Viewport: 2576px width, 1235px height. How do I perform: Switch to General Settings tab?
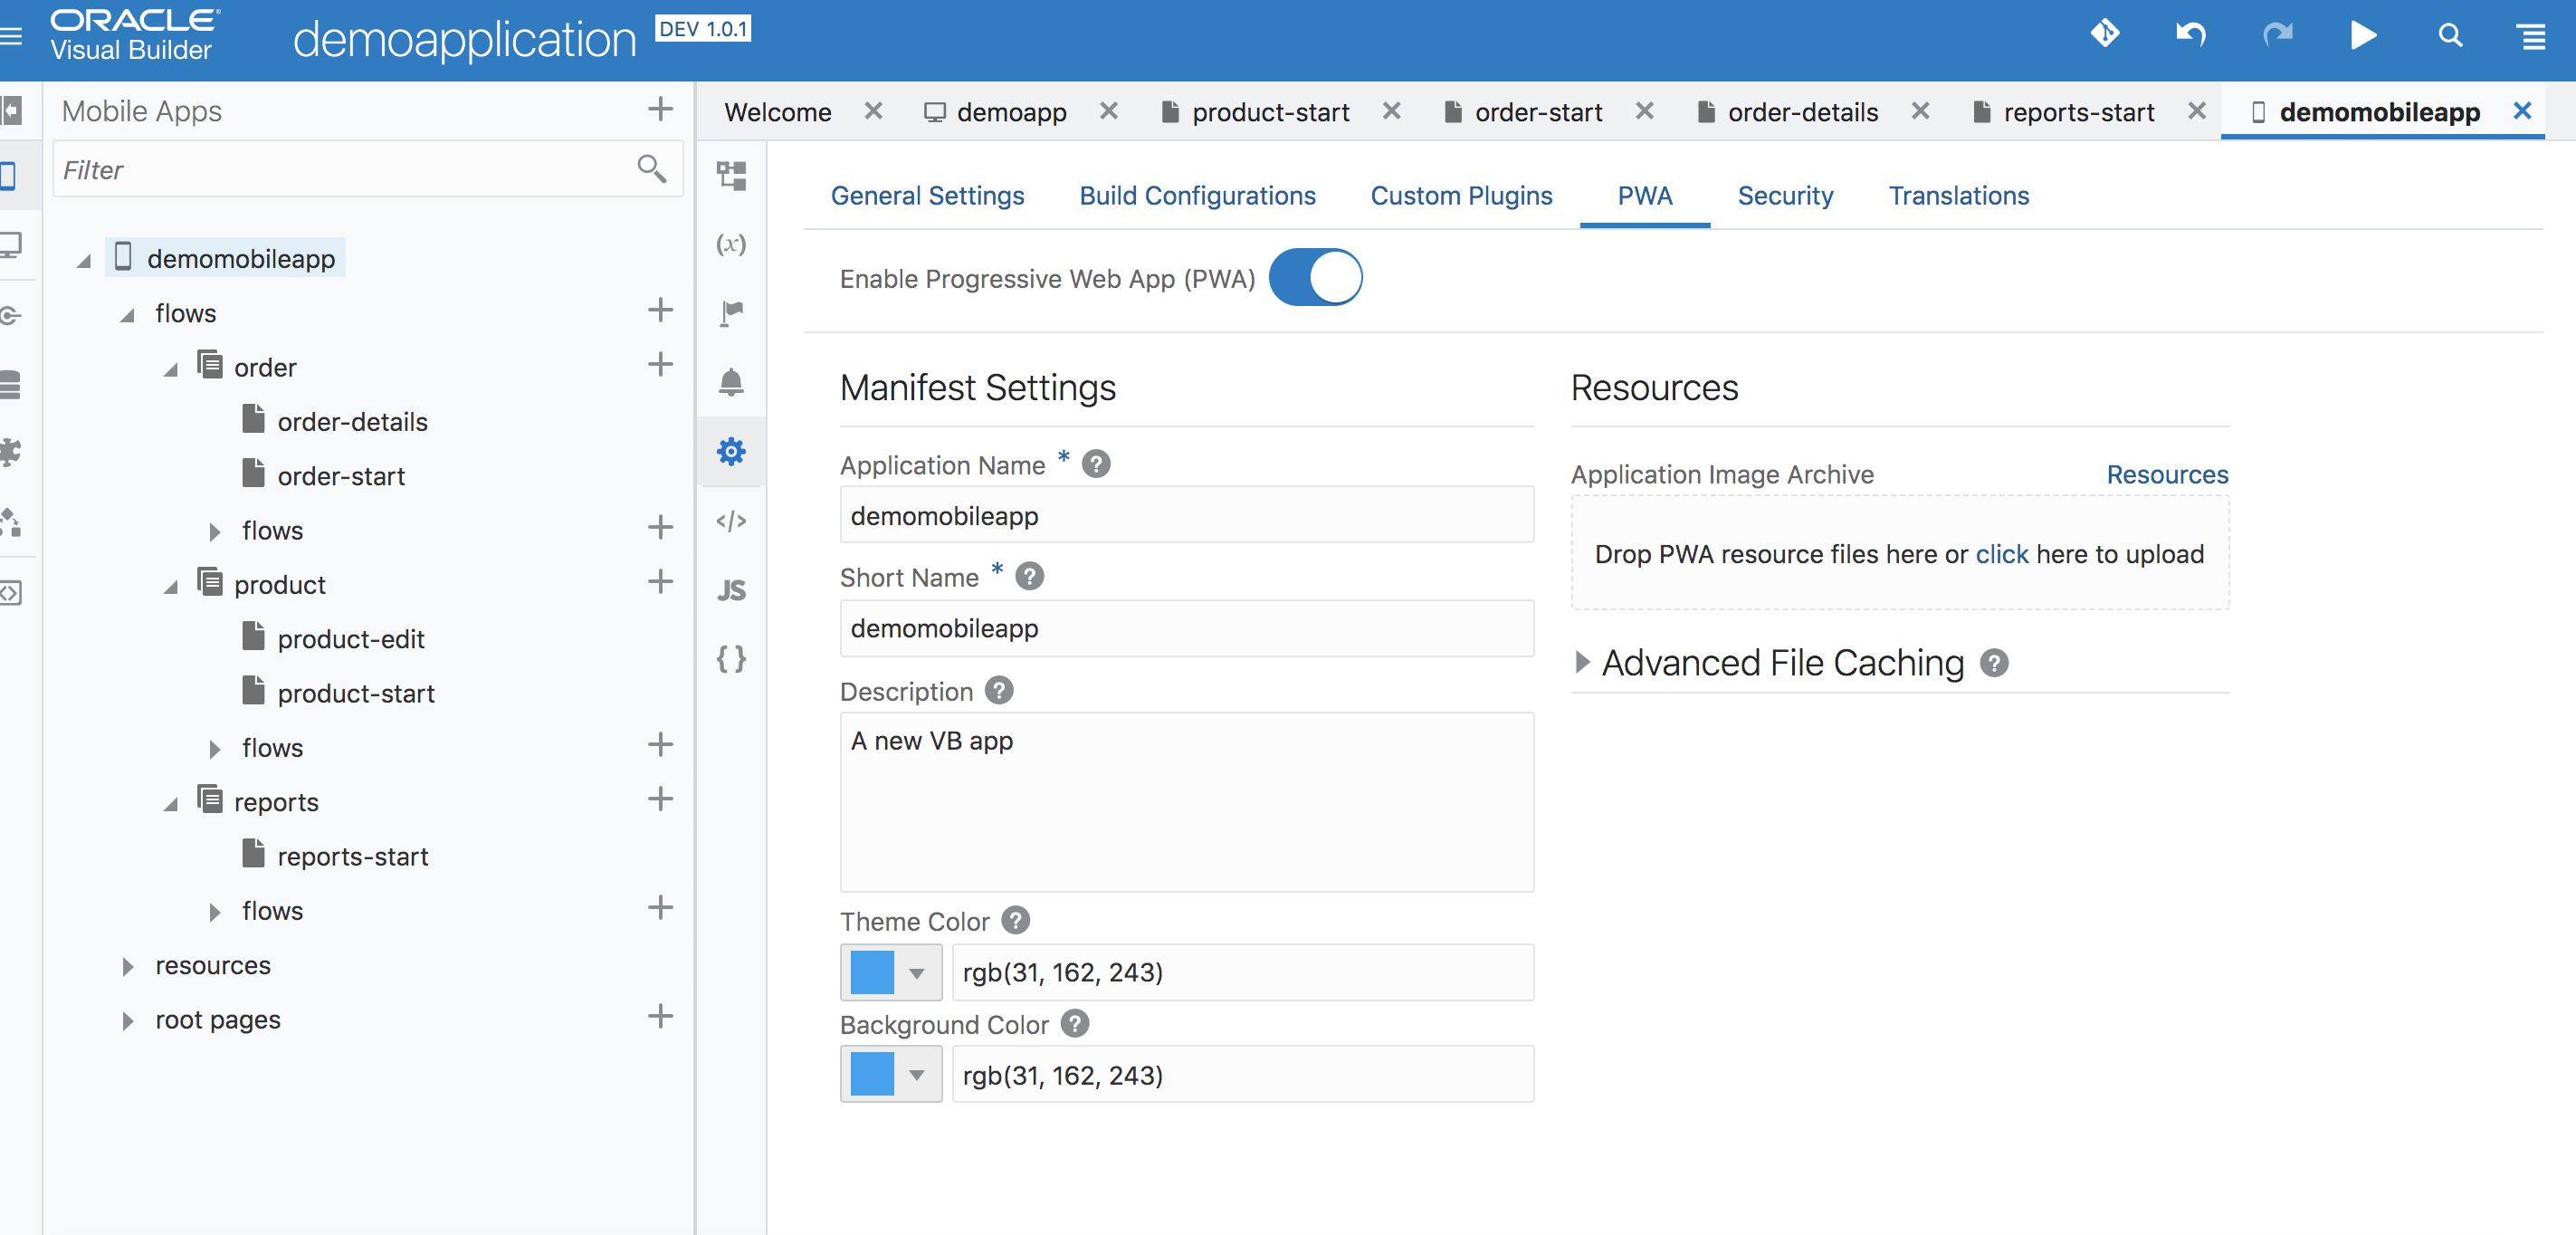pyautogui.click(x=927, y=195)
